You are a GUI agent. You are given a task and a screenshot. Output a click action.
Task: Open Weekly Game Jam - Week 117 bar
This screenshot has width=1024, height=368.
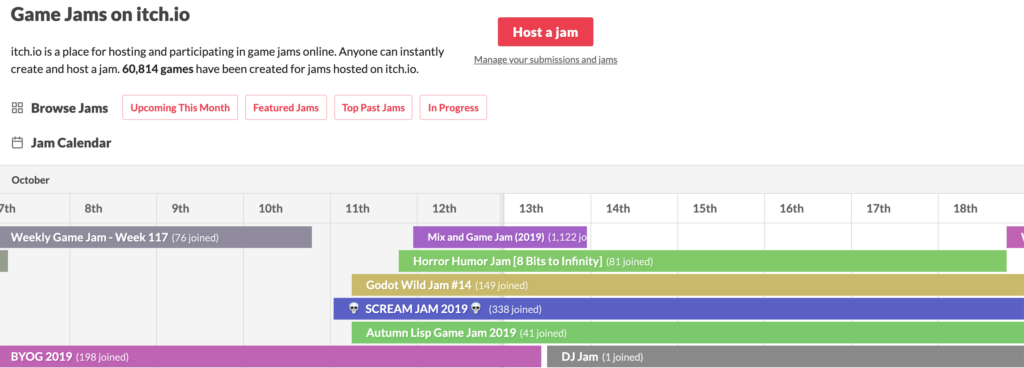(155, 238)
